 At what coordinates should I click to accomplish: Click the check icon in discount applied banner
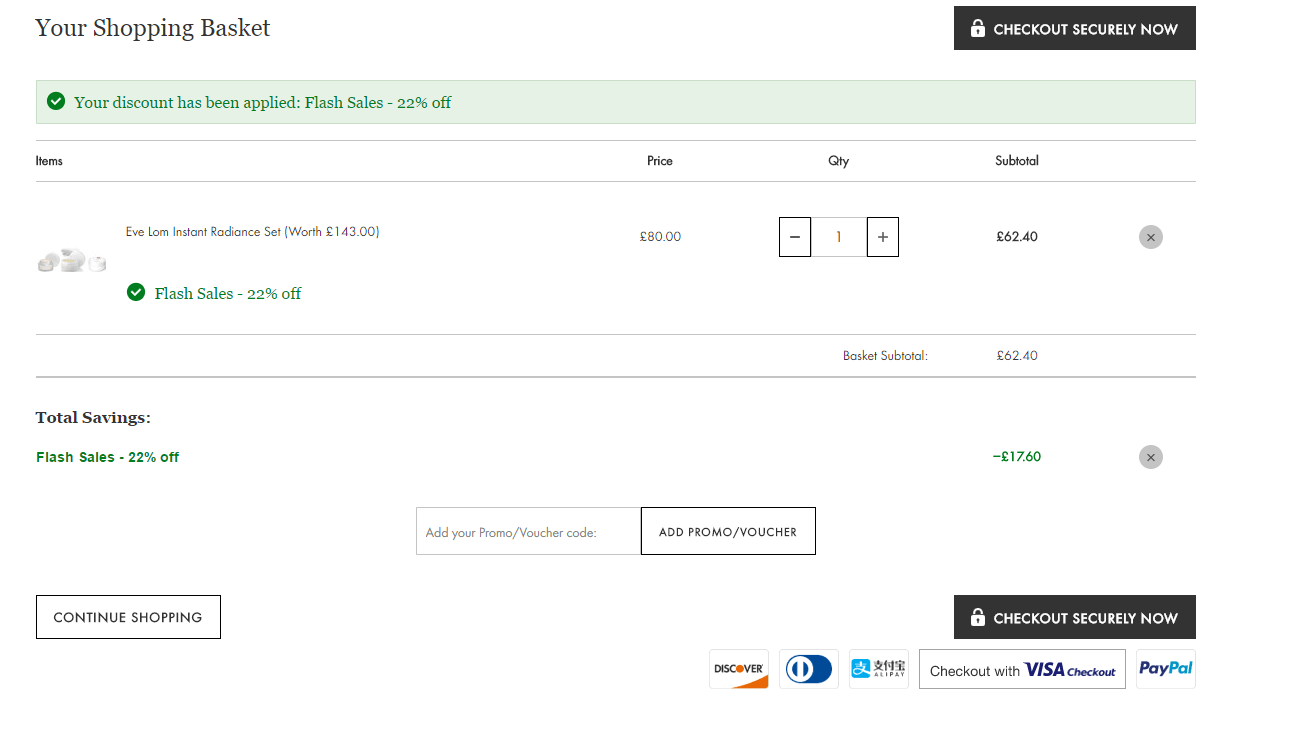point(56,101)
